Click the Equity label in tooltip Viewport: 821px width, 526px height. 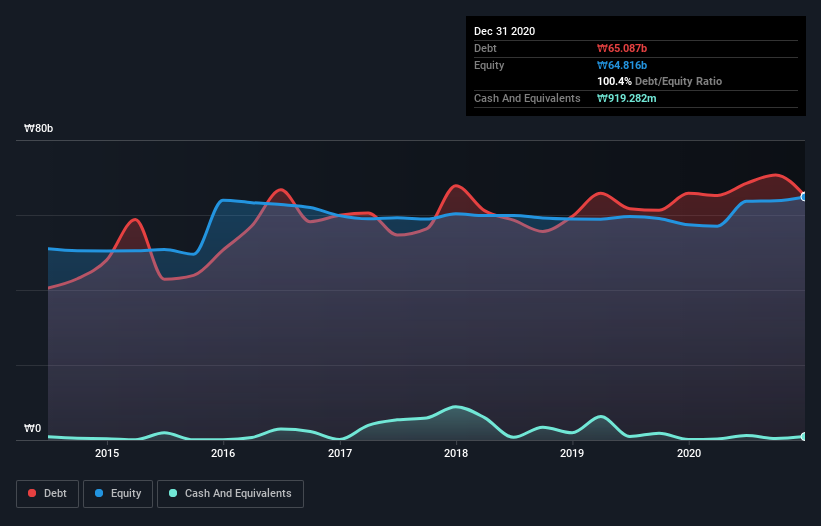pos(489,65)
